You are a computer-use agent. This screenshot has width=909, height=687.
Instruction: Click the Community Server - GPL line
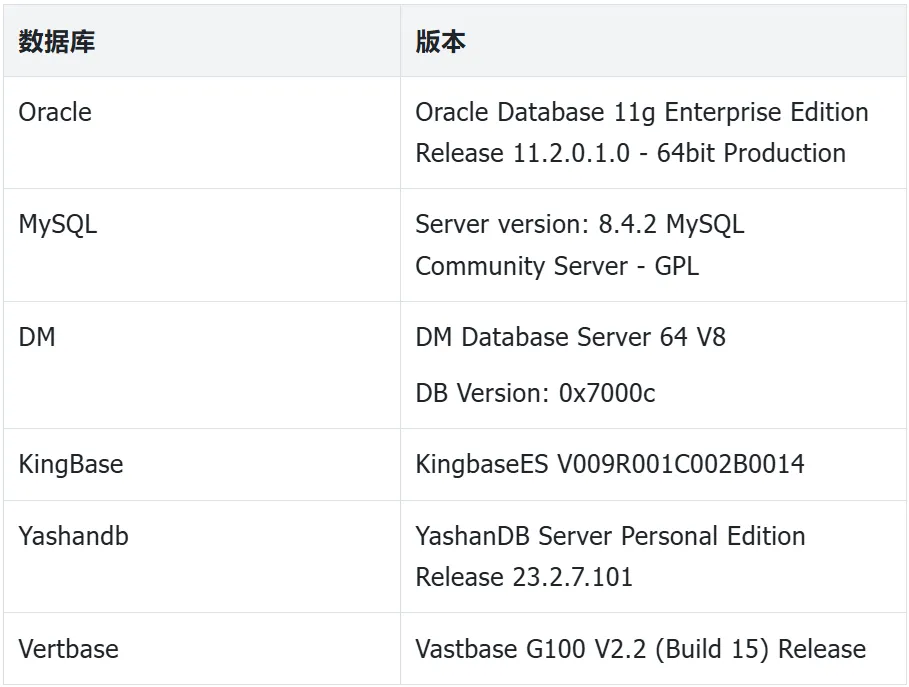[x=556, y=266]
